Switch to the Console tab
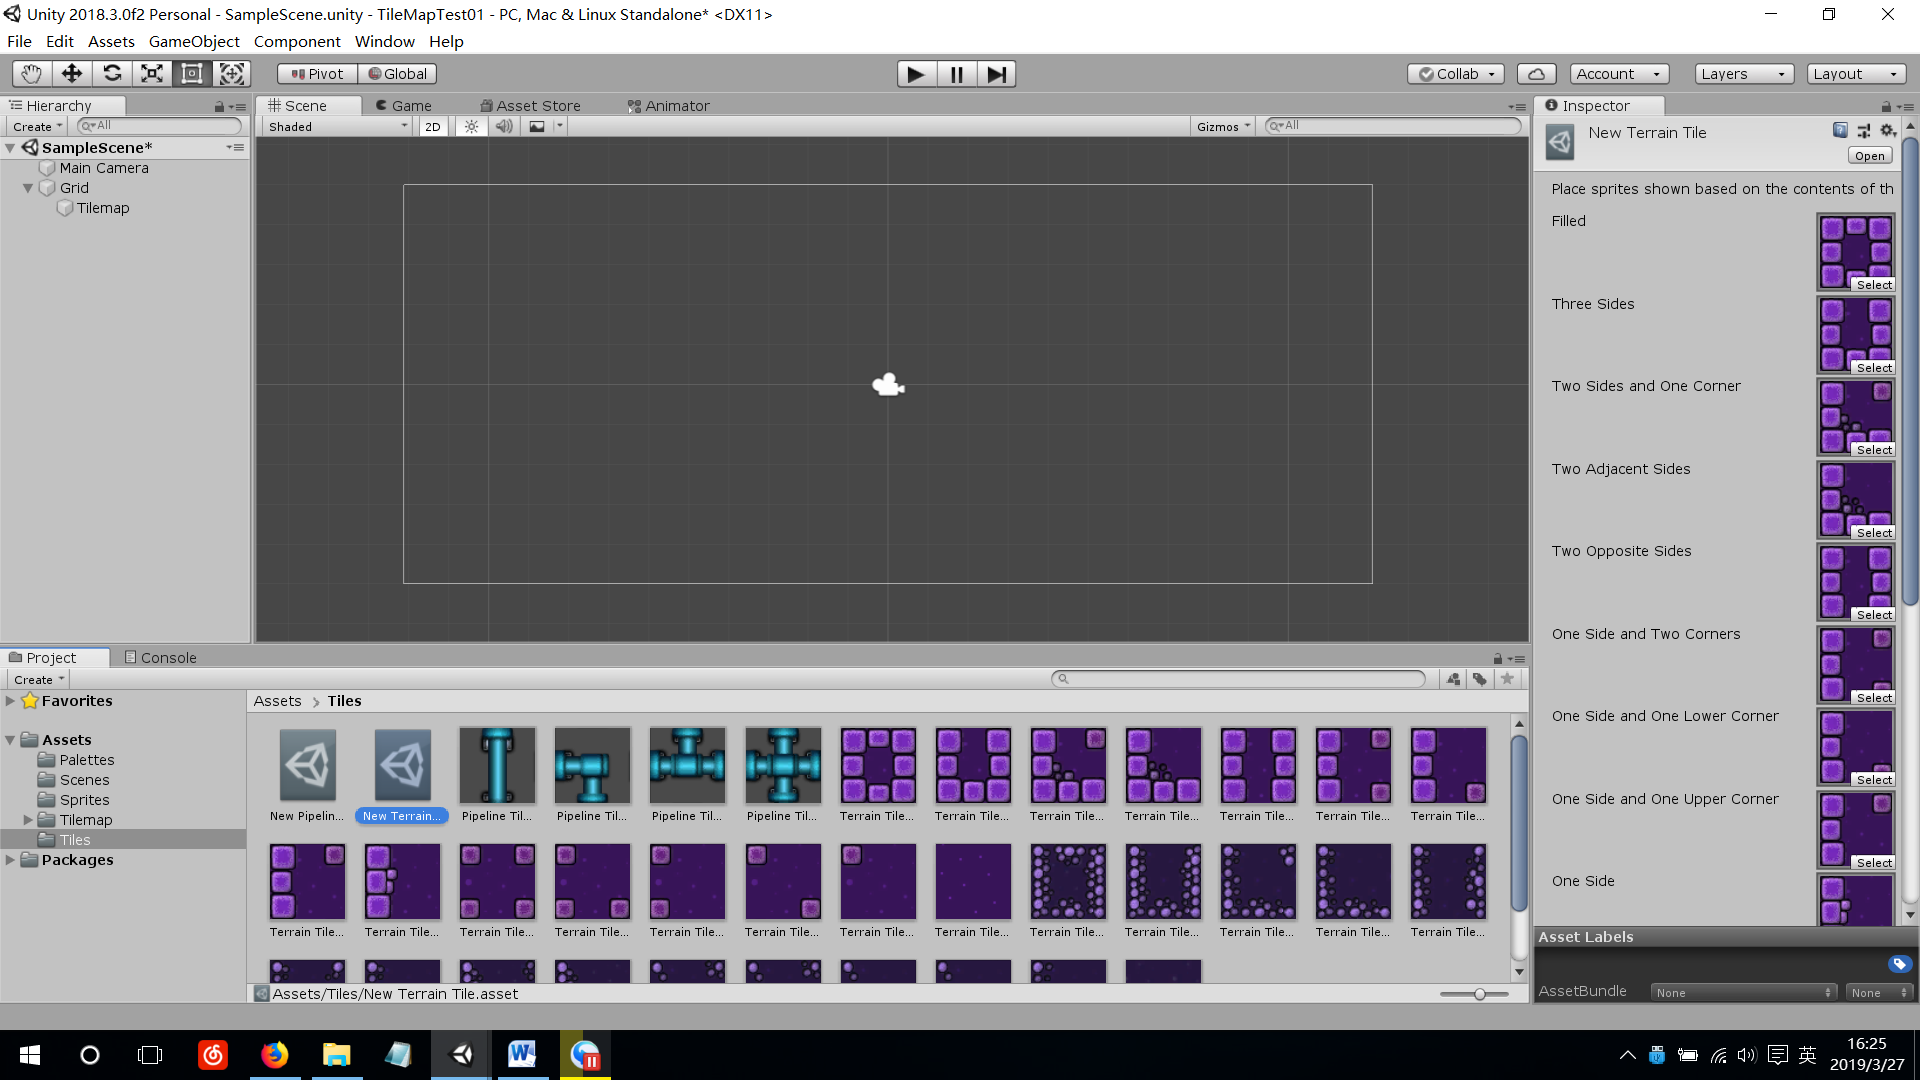The image size is (1920, 1080). click(x=160, y=658)
